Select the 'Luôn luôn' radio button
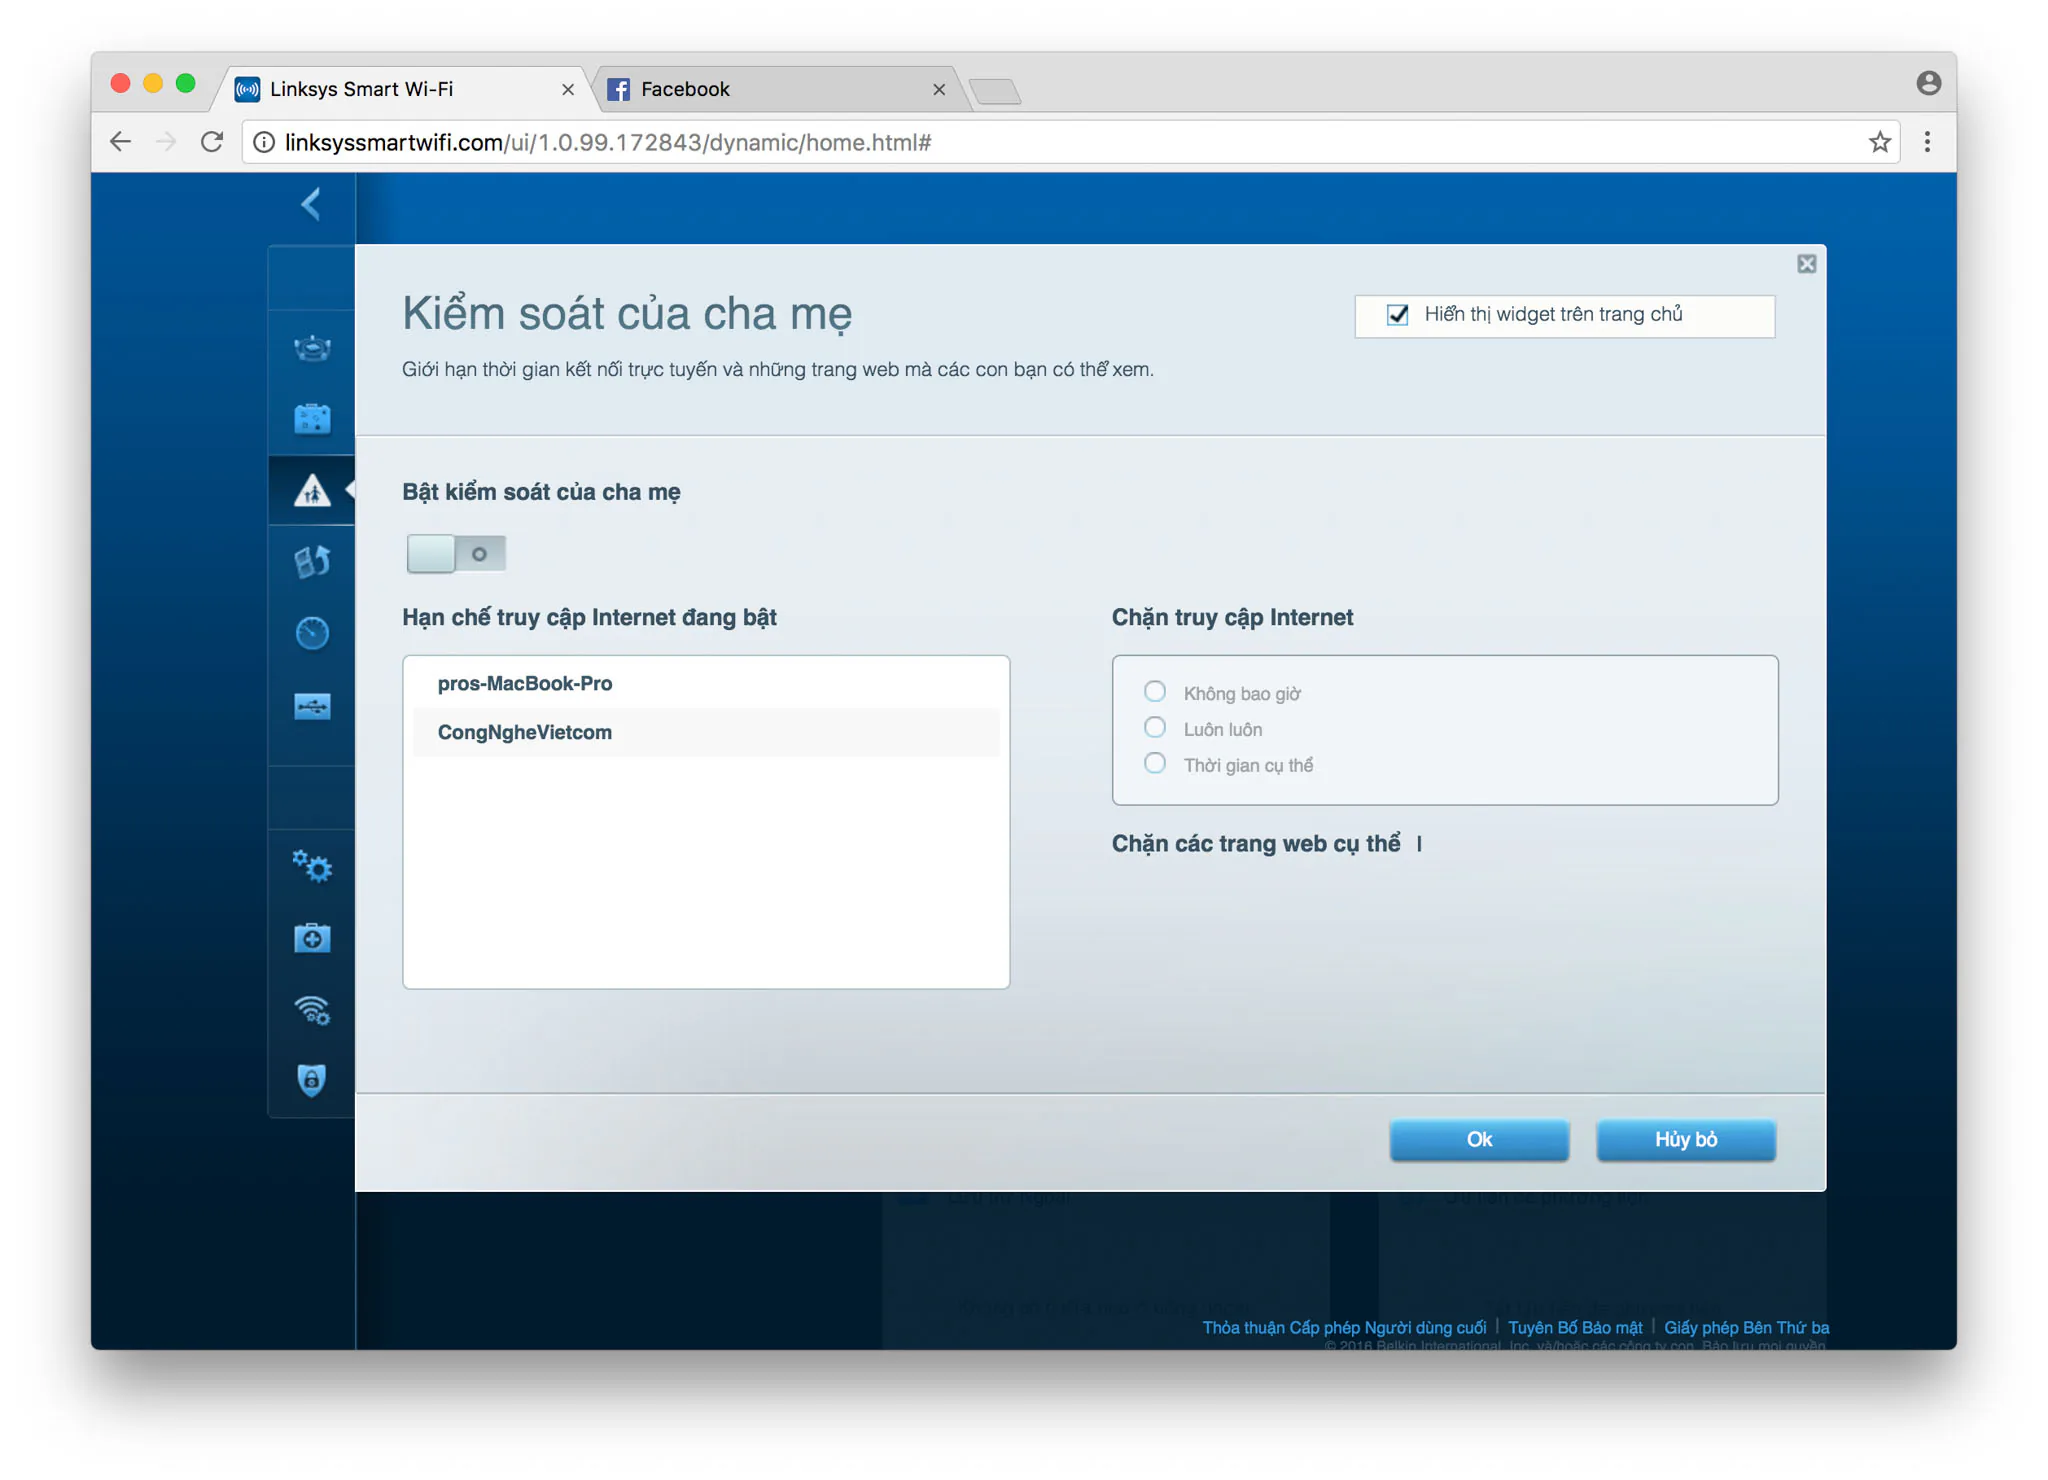The width and height of the screenshot is (2048, 1480). click(1155, 727)
